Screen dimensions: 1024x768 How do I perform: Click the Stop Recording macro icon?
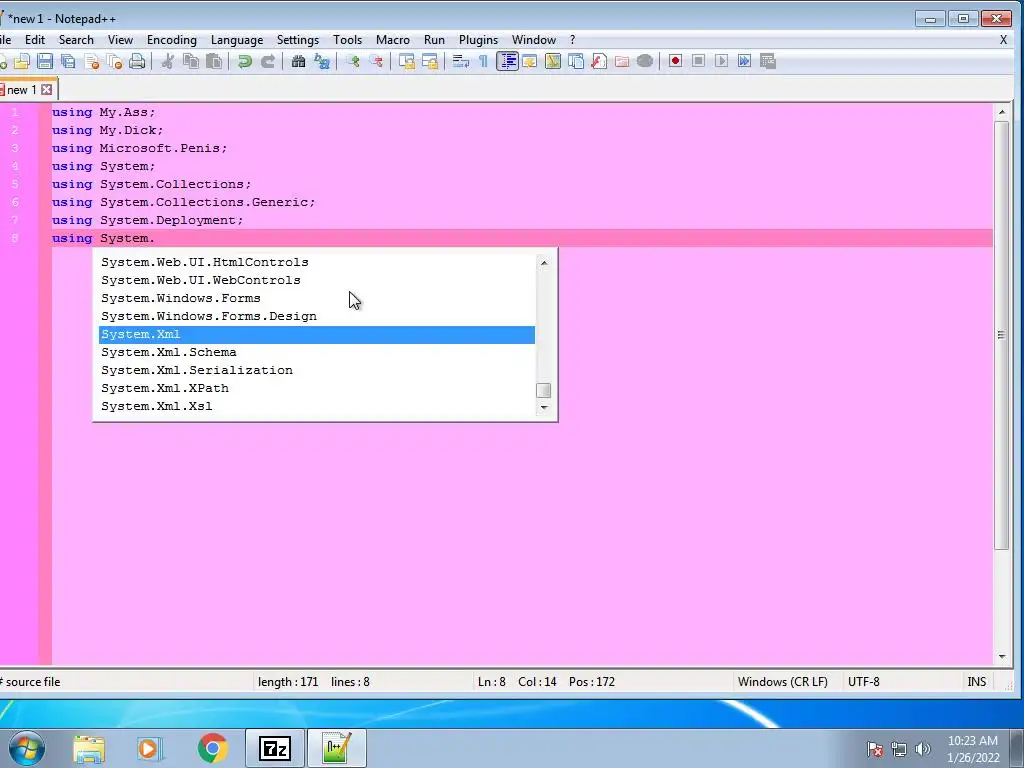(x=698, y=61)
